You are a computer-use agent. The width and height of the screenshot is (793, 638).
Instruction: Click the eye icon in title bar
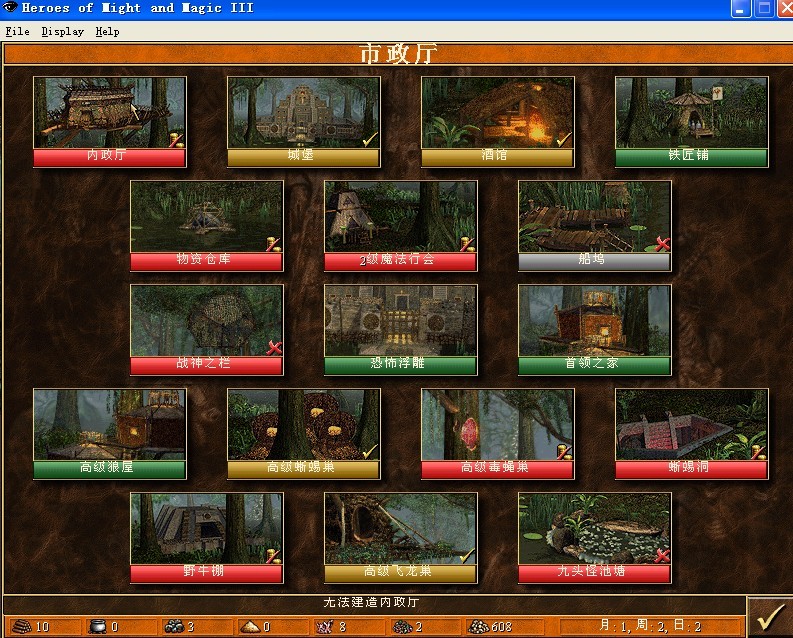click(x=10, y=7)
